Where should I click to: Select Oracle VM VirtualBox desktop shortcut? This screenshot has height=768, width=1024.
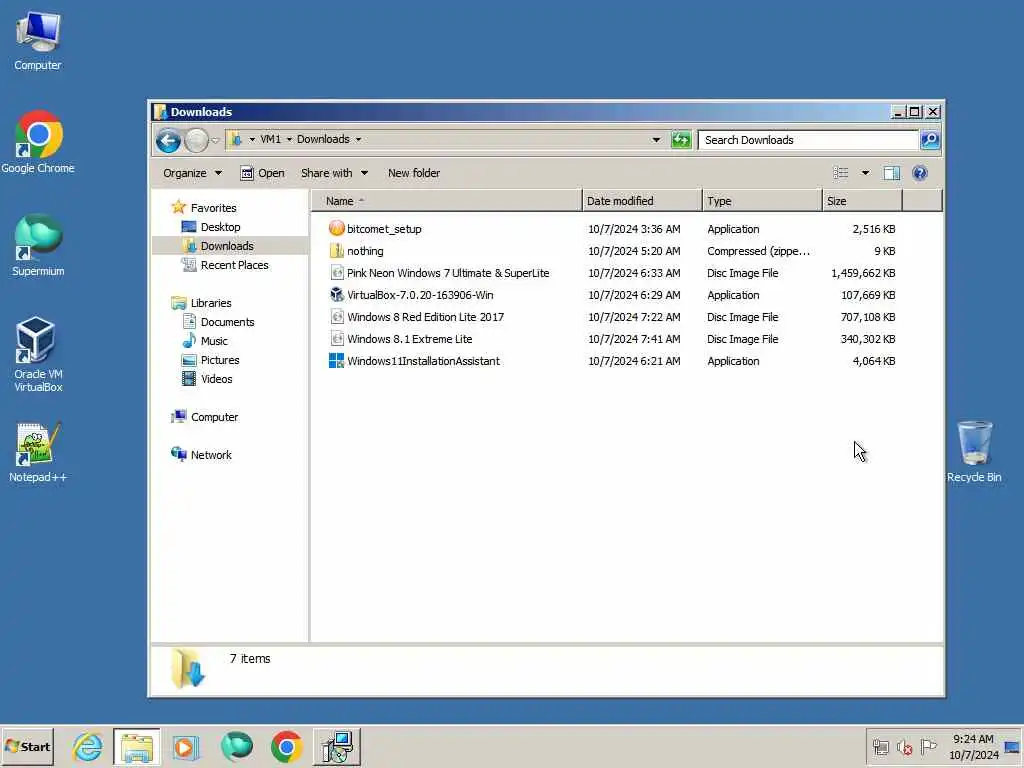(38, 354)
